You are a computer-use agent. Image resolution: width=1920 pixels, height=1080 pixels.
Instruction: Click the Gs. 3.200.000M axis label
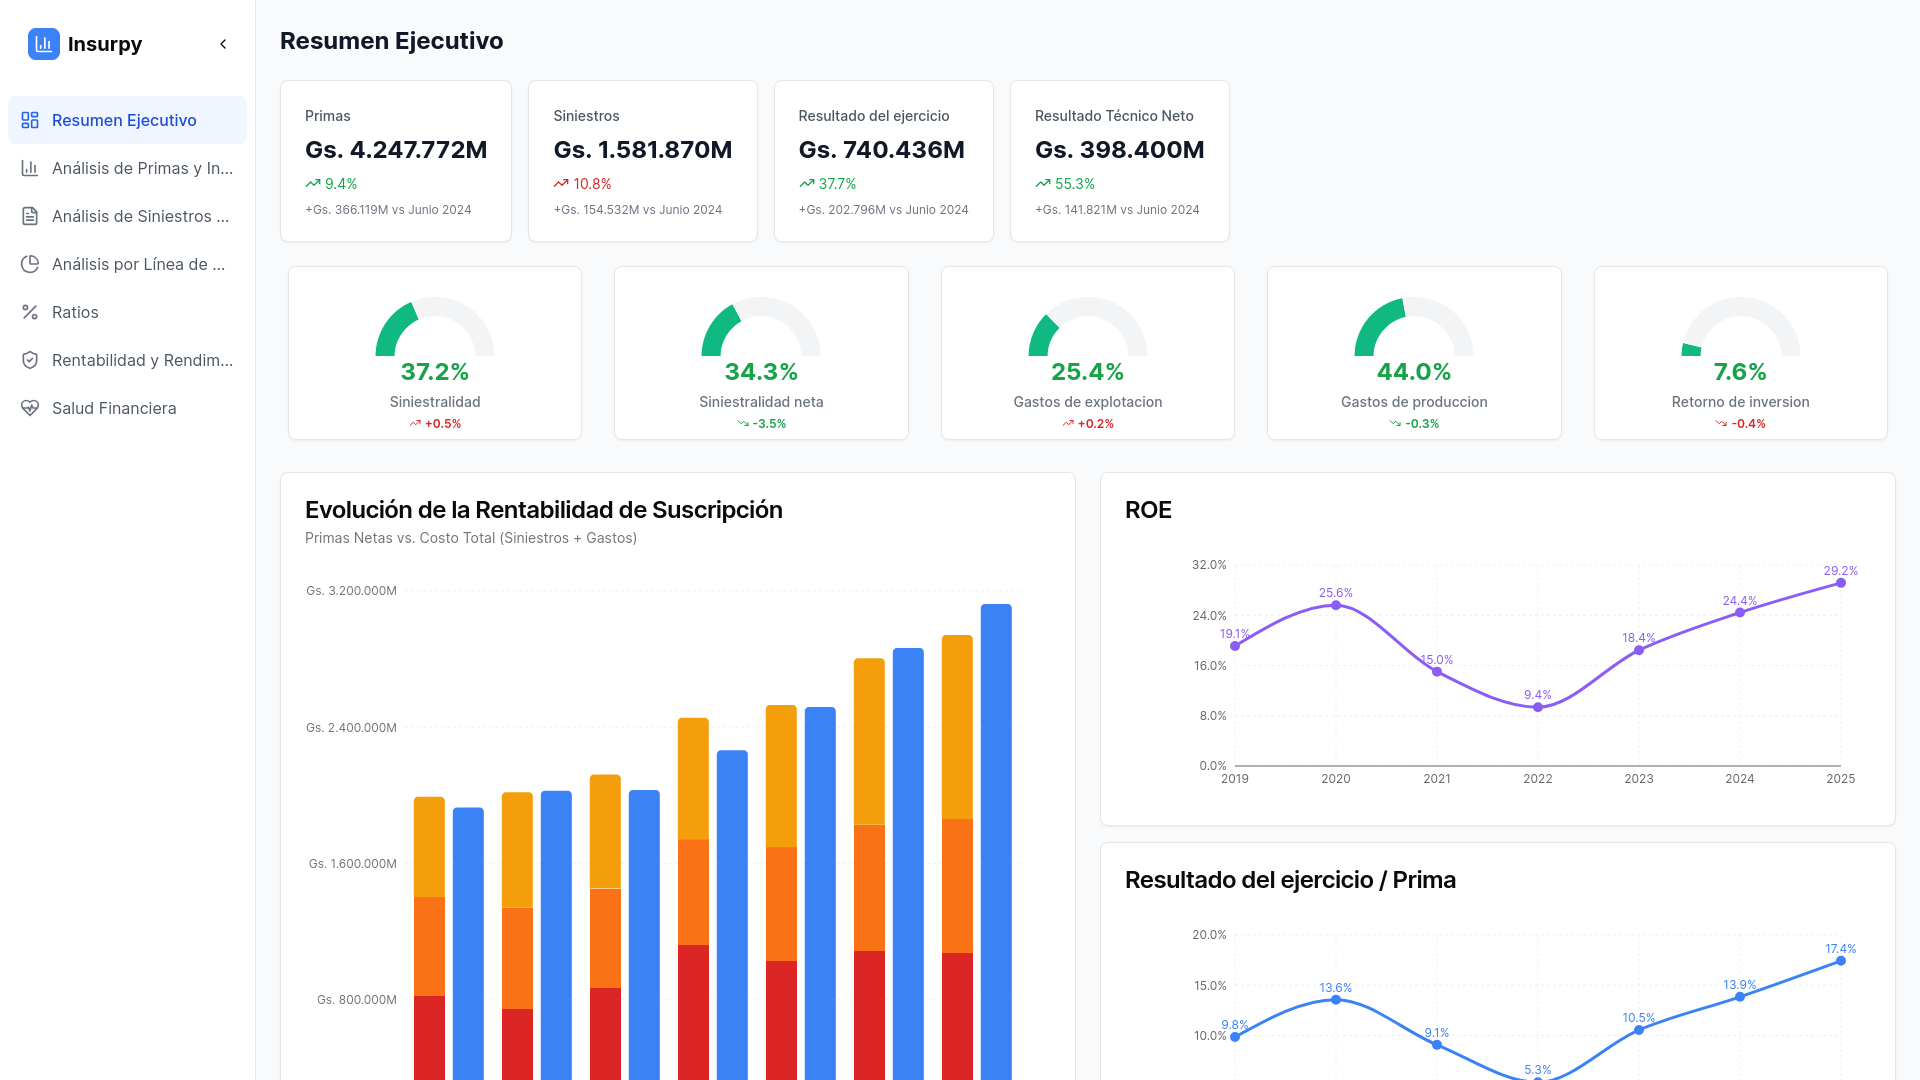point(351,591)
